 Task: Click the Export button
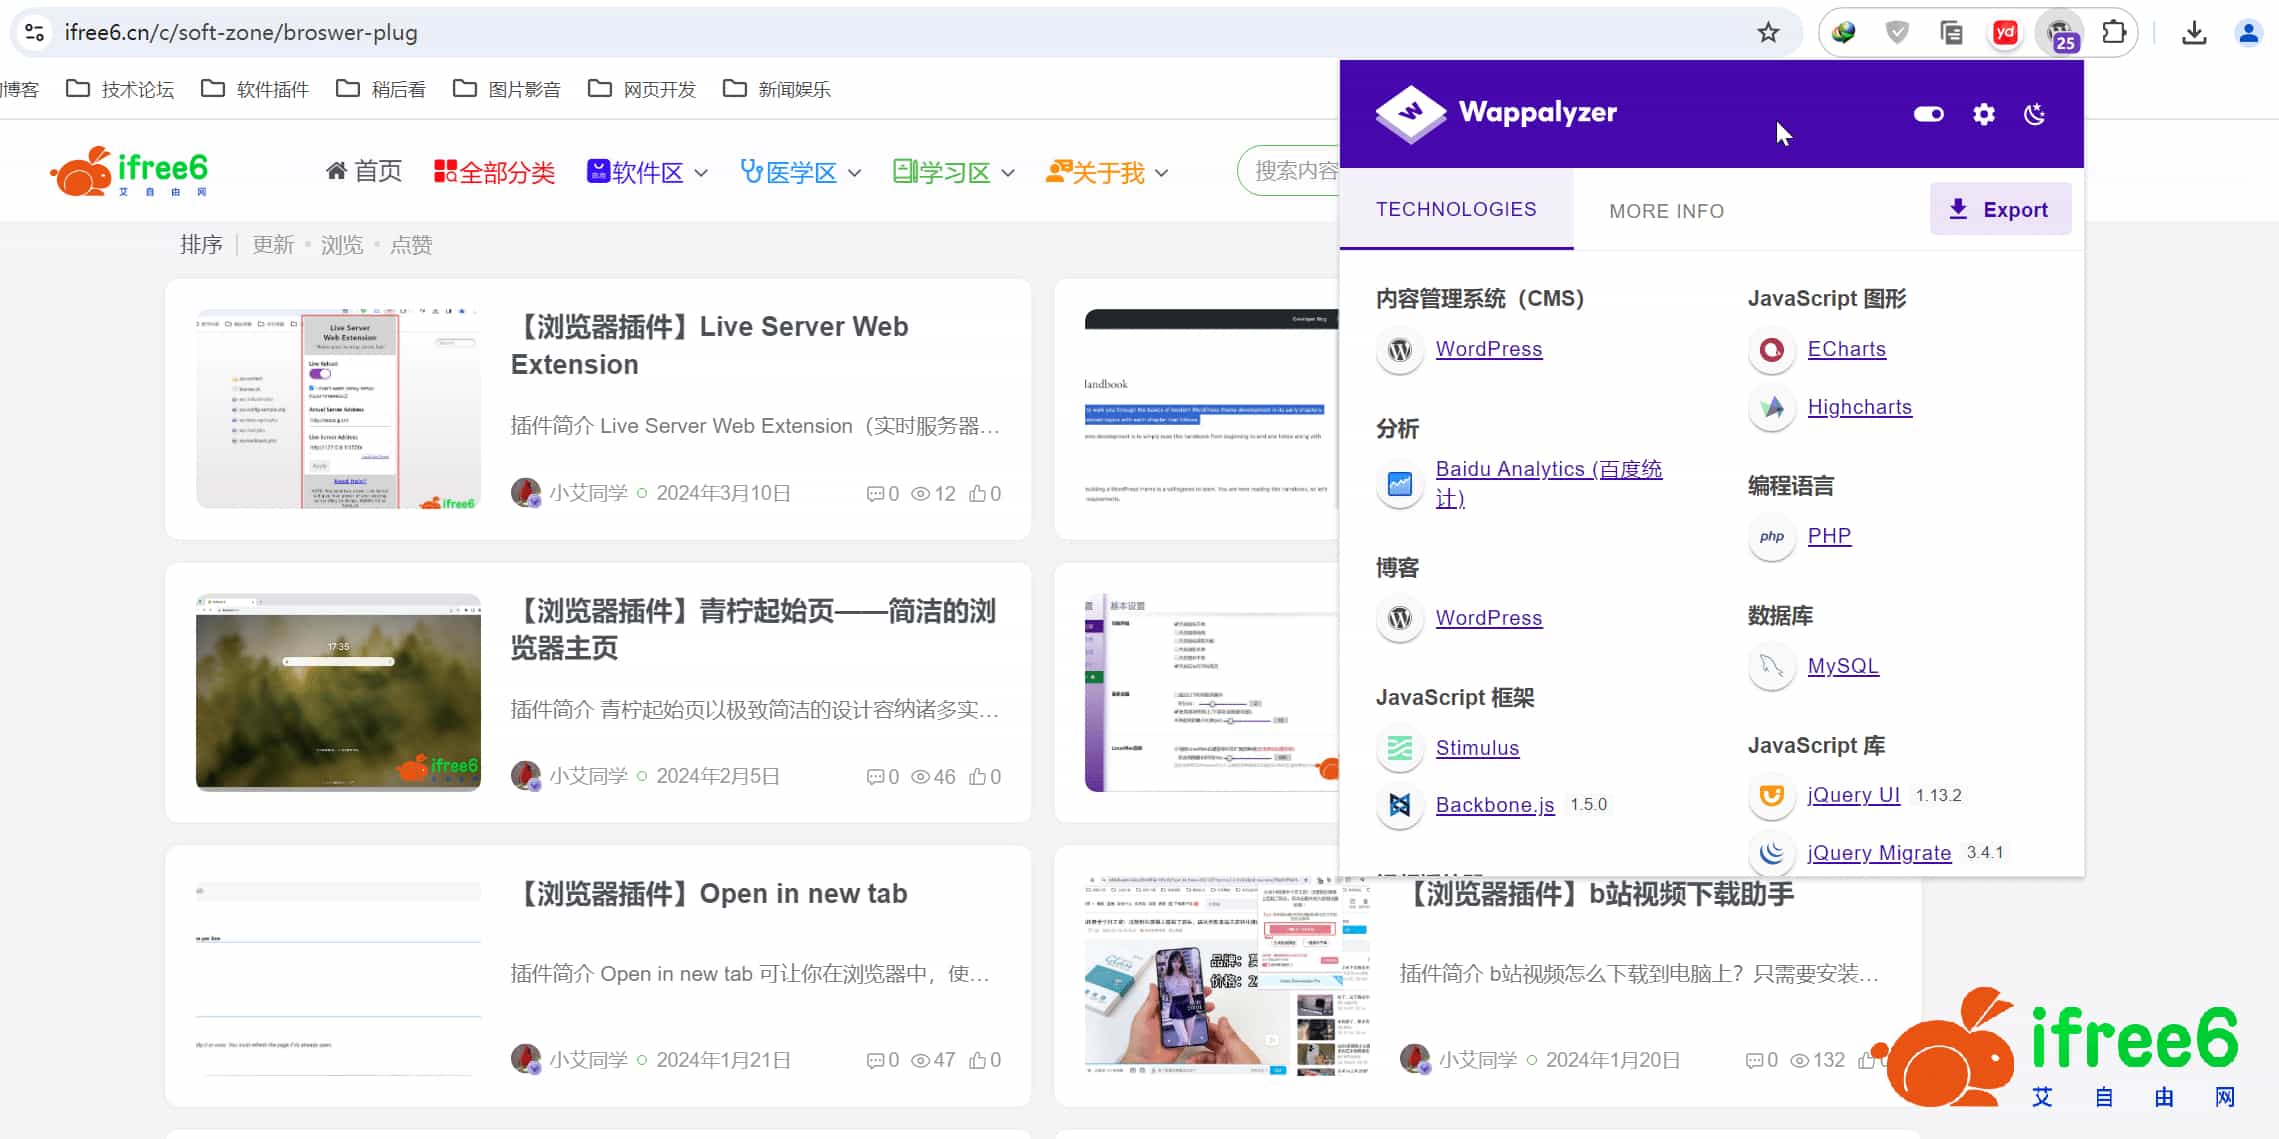(2000, 208)
